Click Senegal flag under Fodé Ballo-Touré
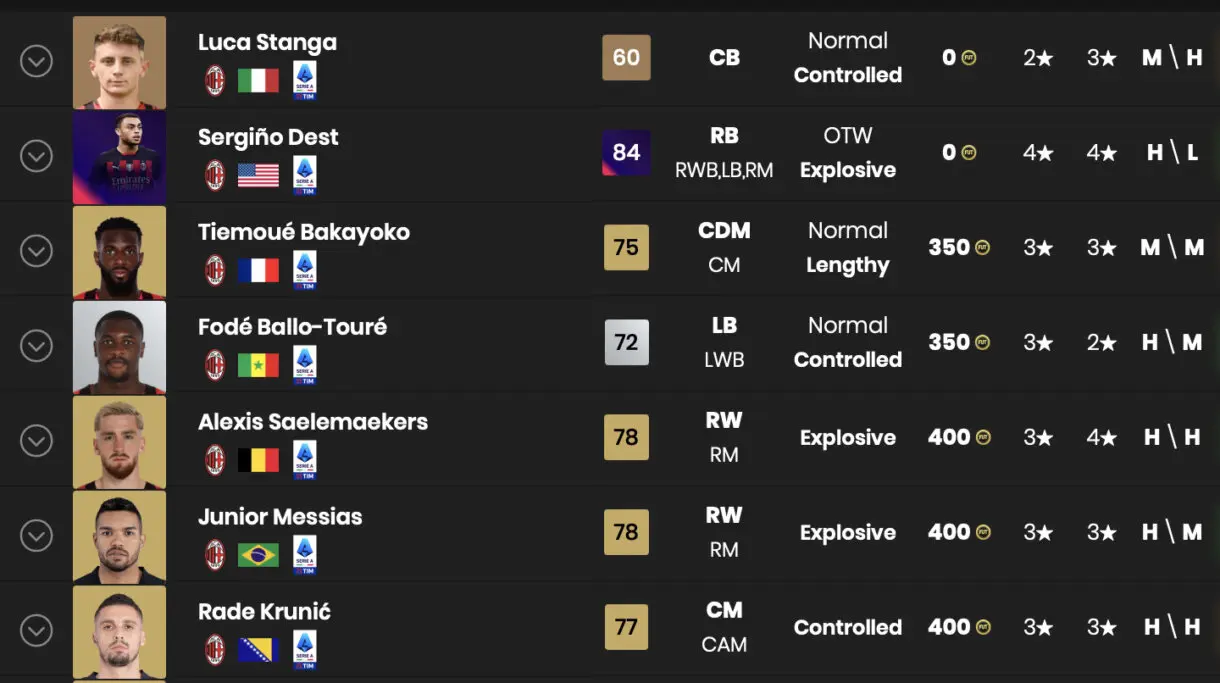The image size is (1220, 683). coord(258,366)
